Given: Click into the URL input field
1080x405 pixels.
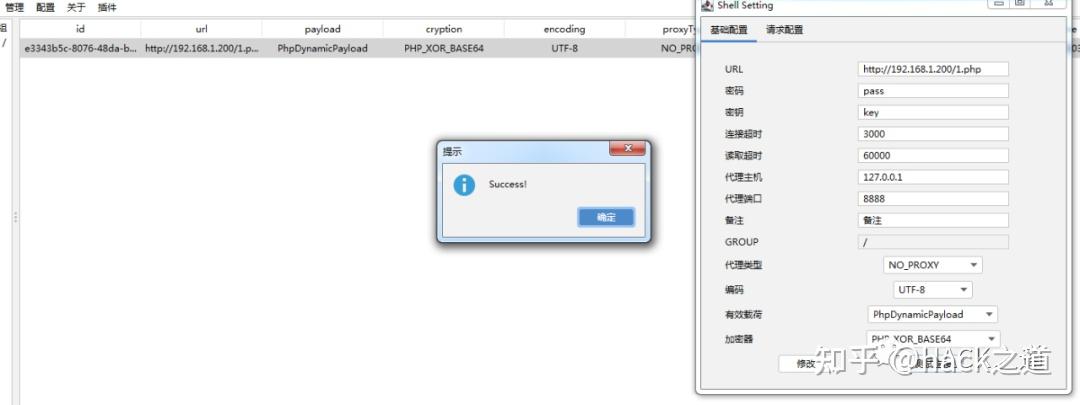Looking at the screenshot, I should pyautogui.click(x=933, y=69).
